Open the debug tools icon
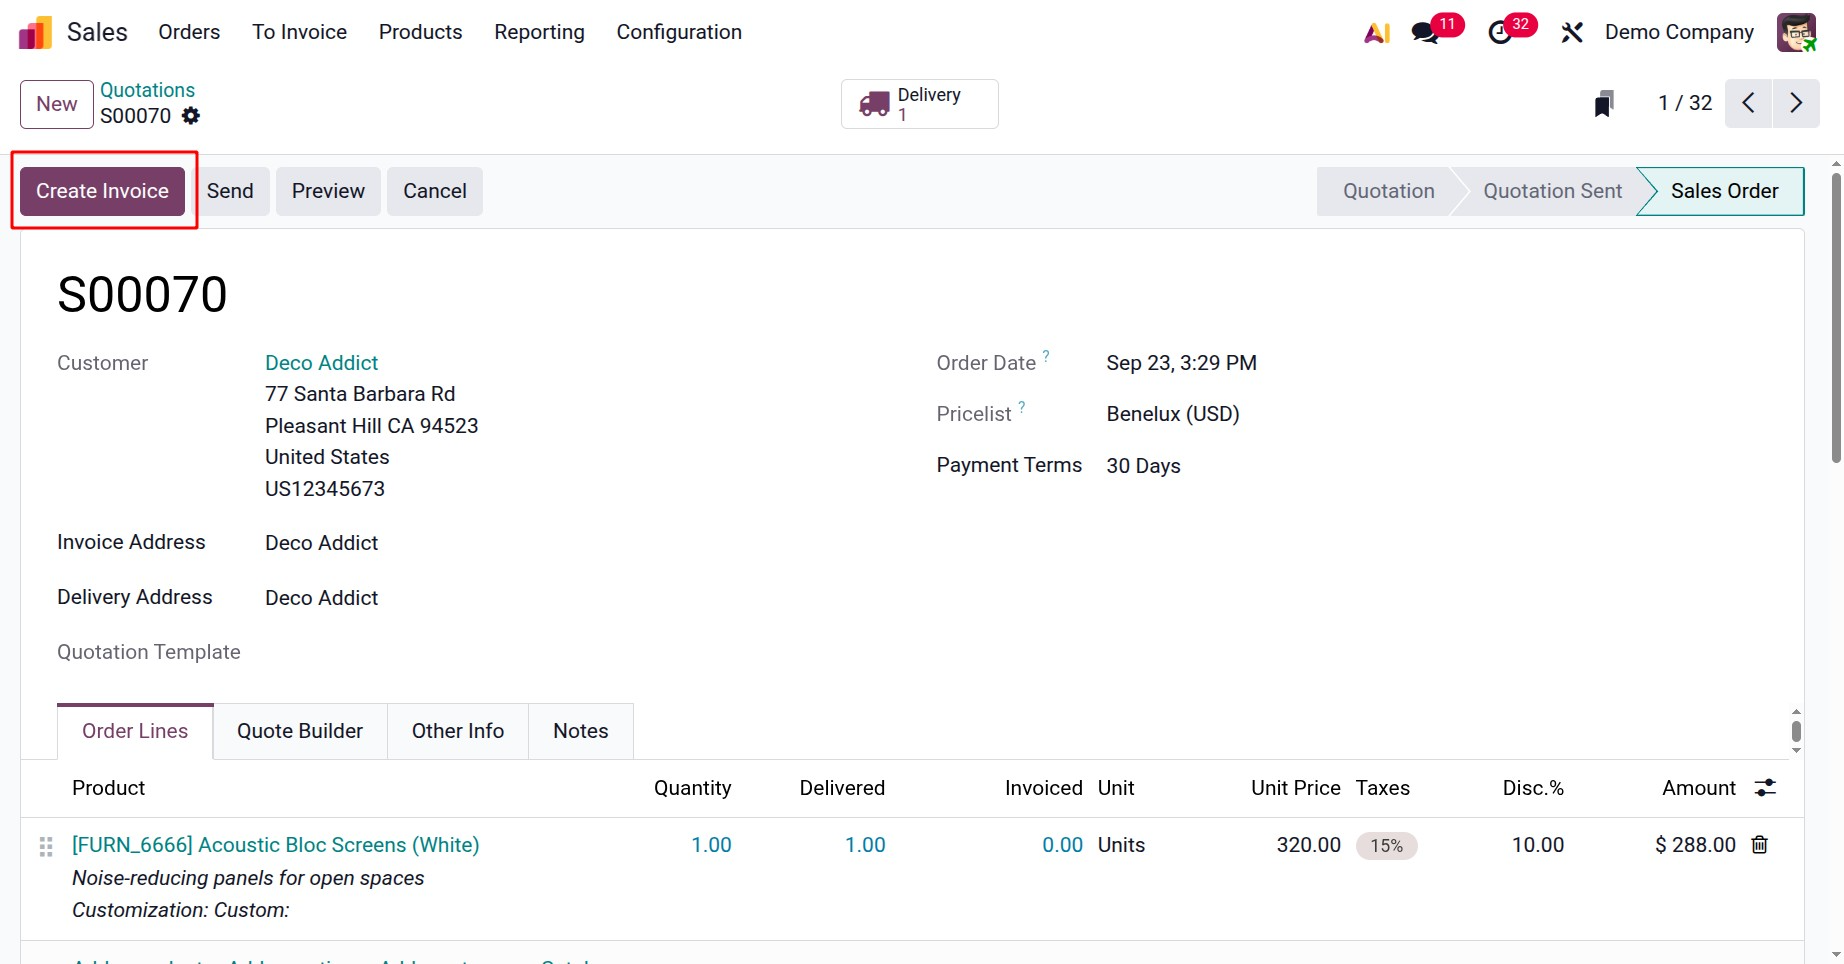This screenshot has height=964, width=1844. [1571, 33]
